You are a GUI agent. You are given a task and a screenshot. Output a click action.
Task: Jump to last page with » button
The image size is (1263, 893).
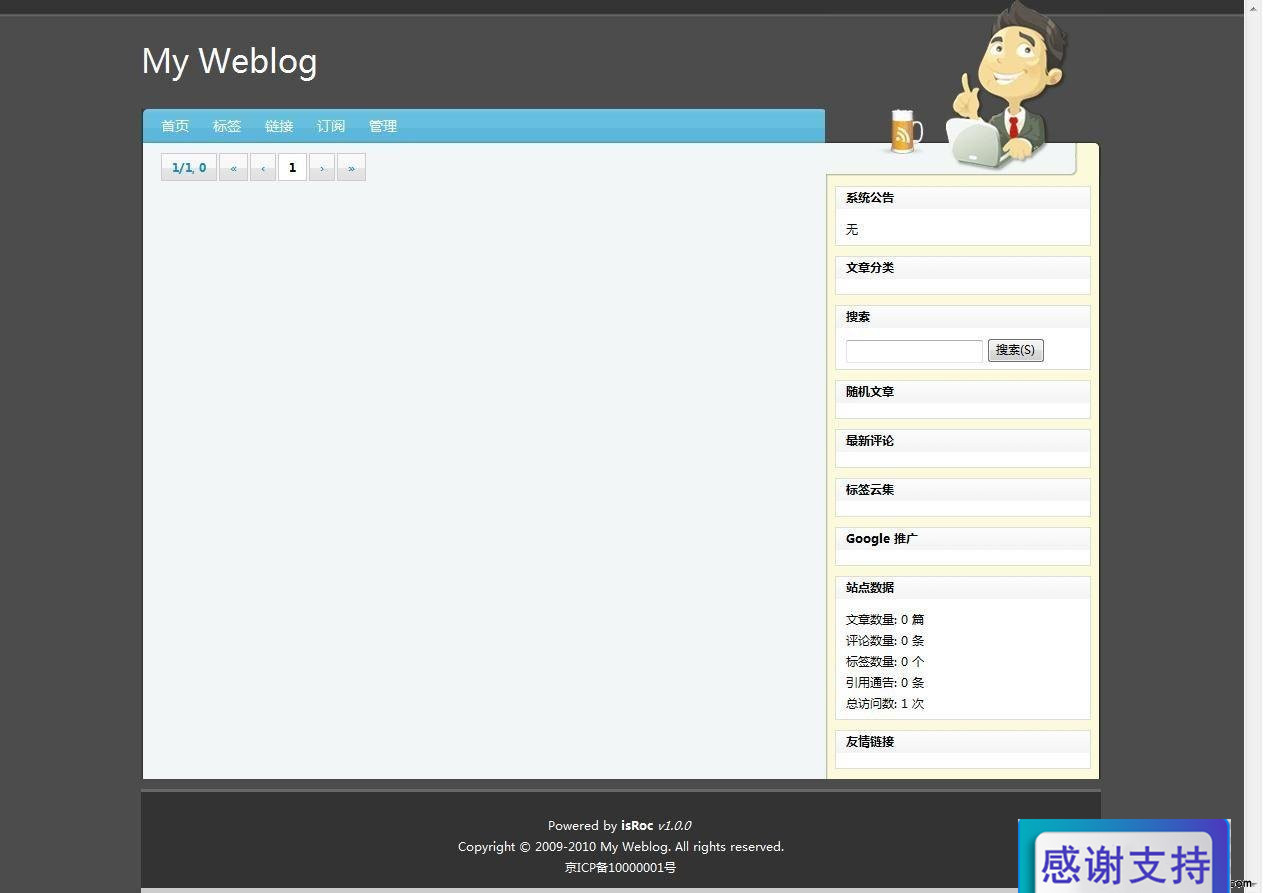[x=351, y=167]
